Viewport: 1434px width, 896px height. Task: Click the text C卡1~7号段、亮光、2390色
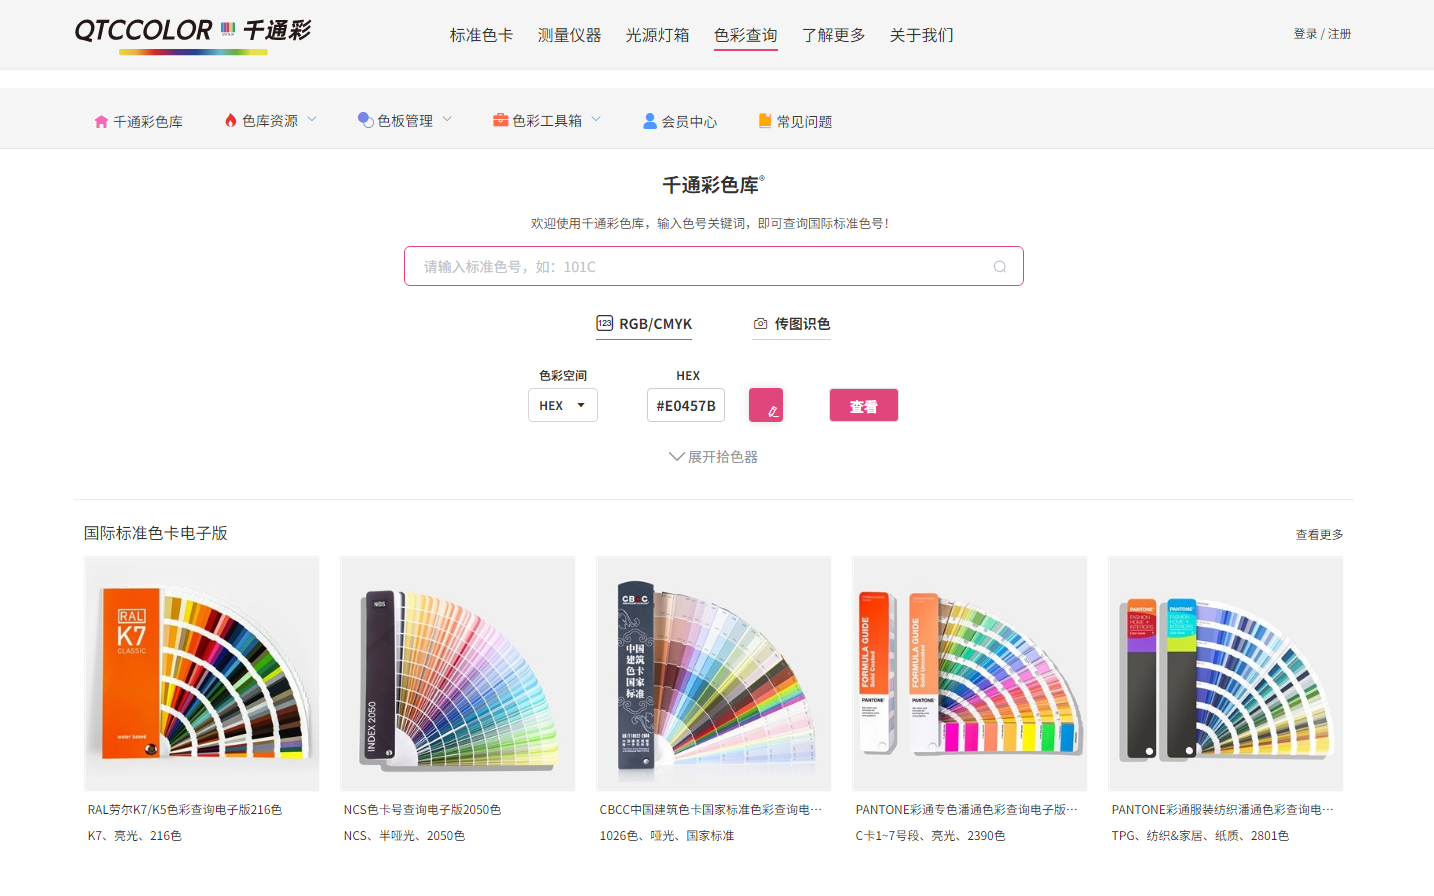coord(930,836)
